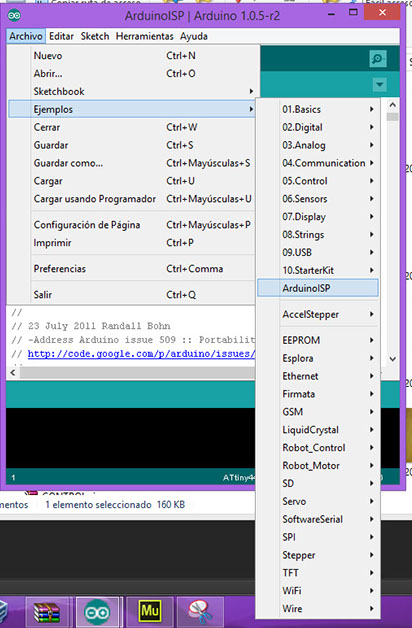Select Cerrar in the menu

[x=131, y=127]
